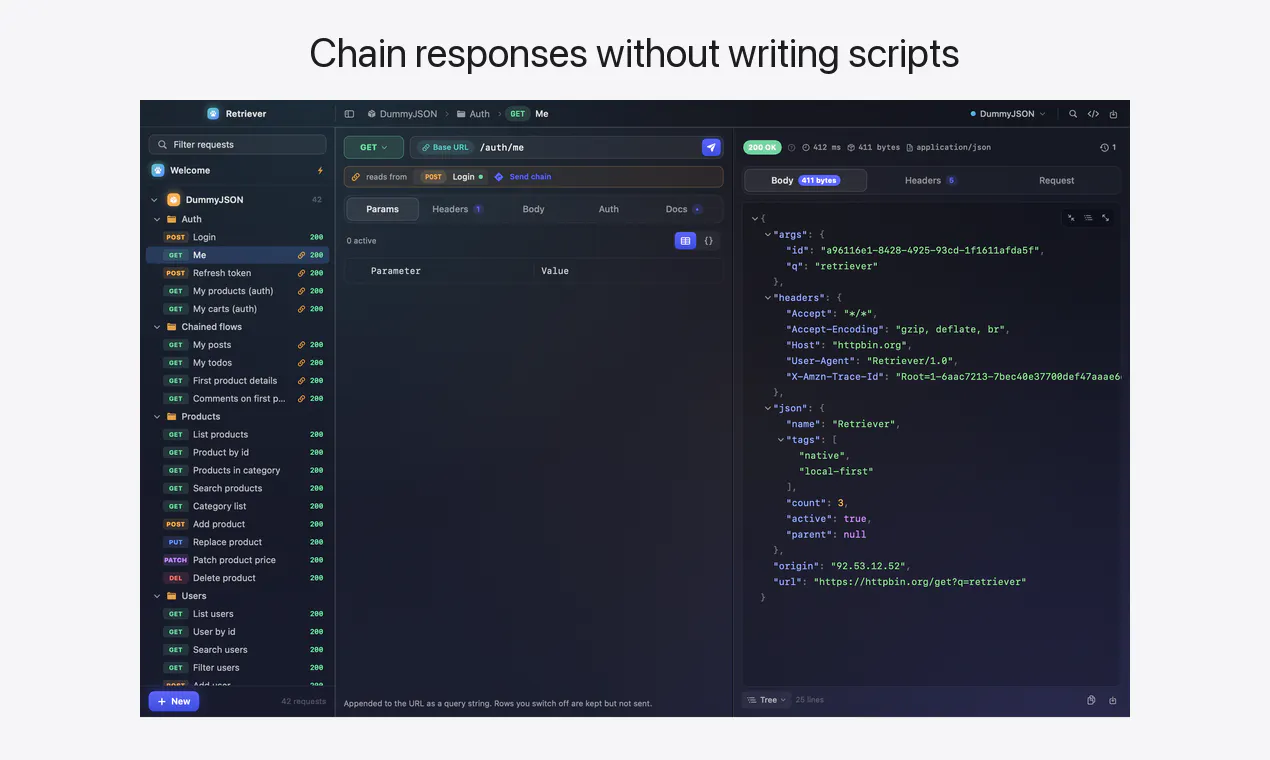
Task: Click the Send chain diamond icon
Action: pos(499,177)
